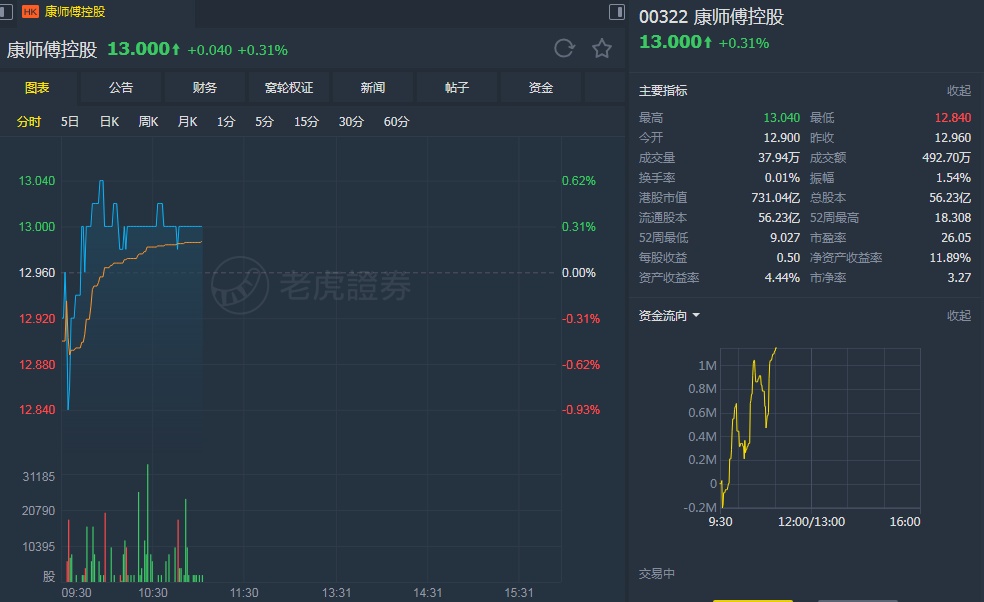Open the 公告 announcements tab
Screen dimensions: 984x602
coord(120,88)
